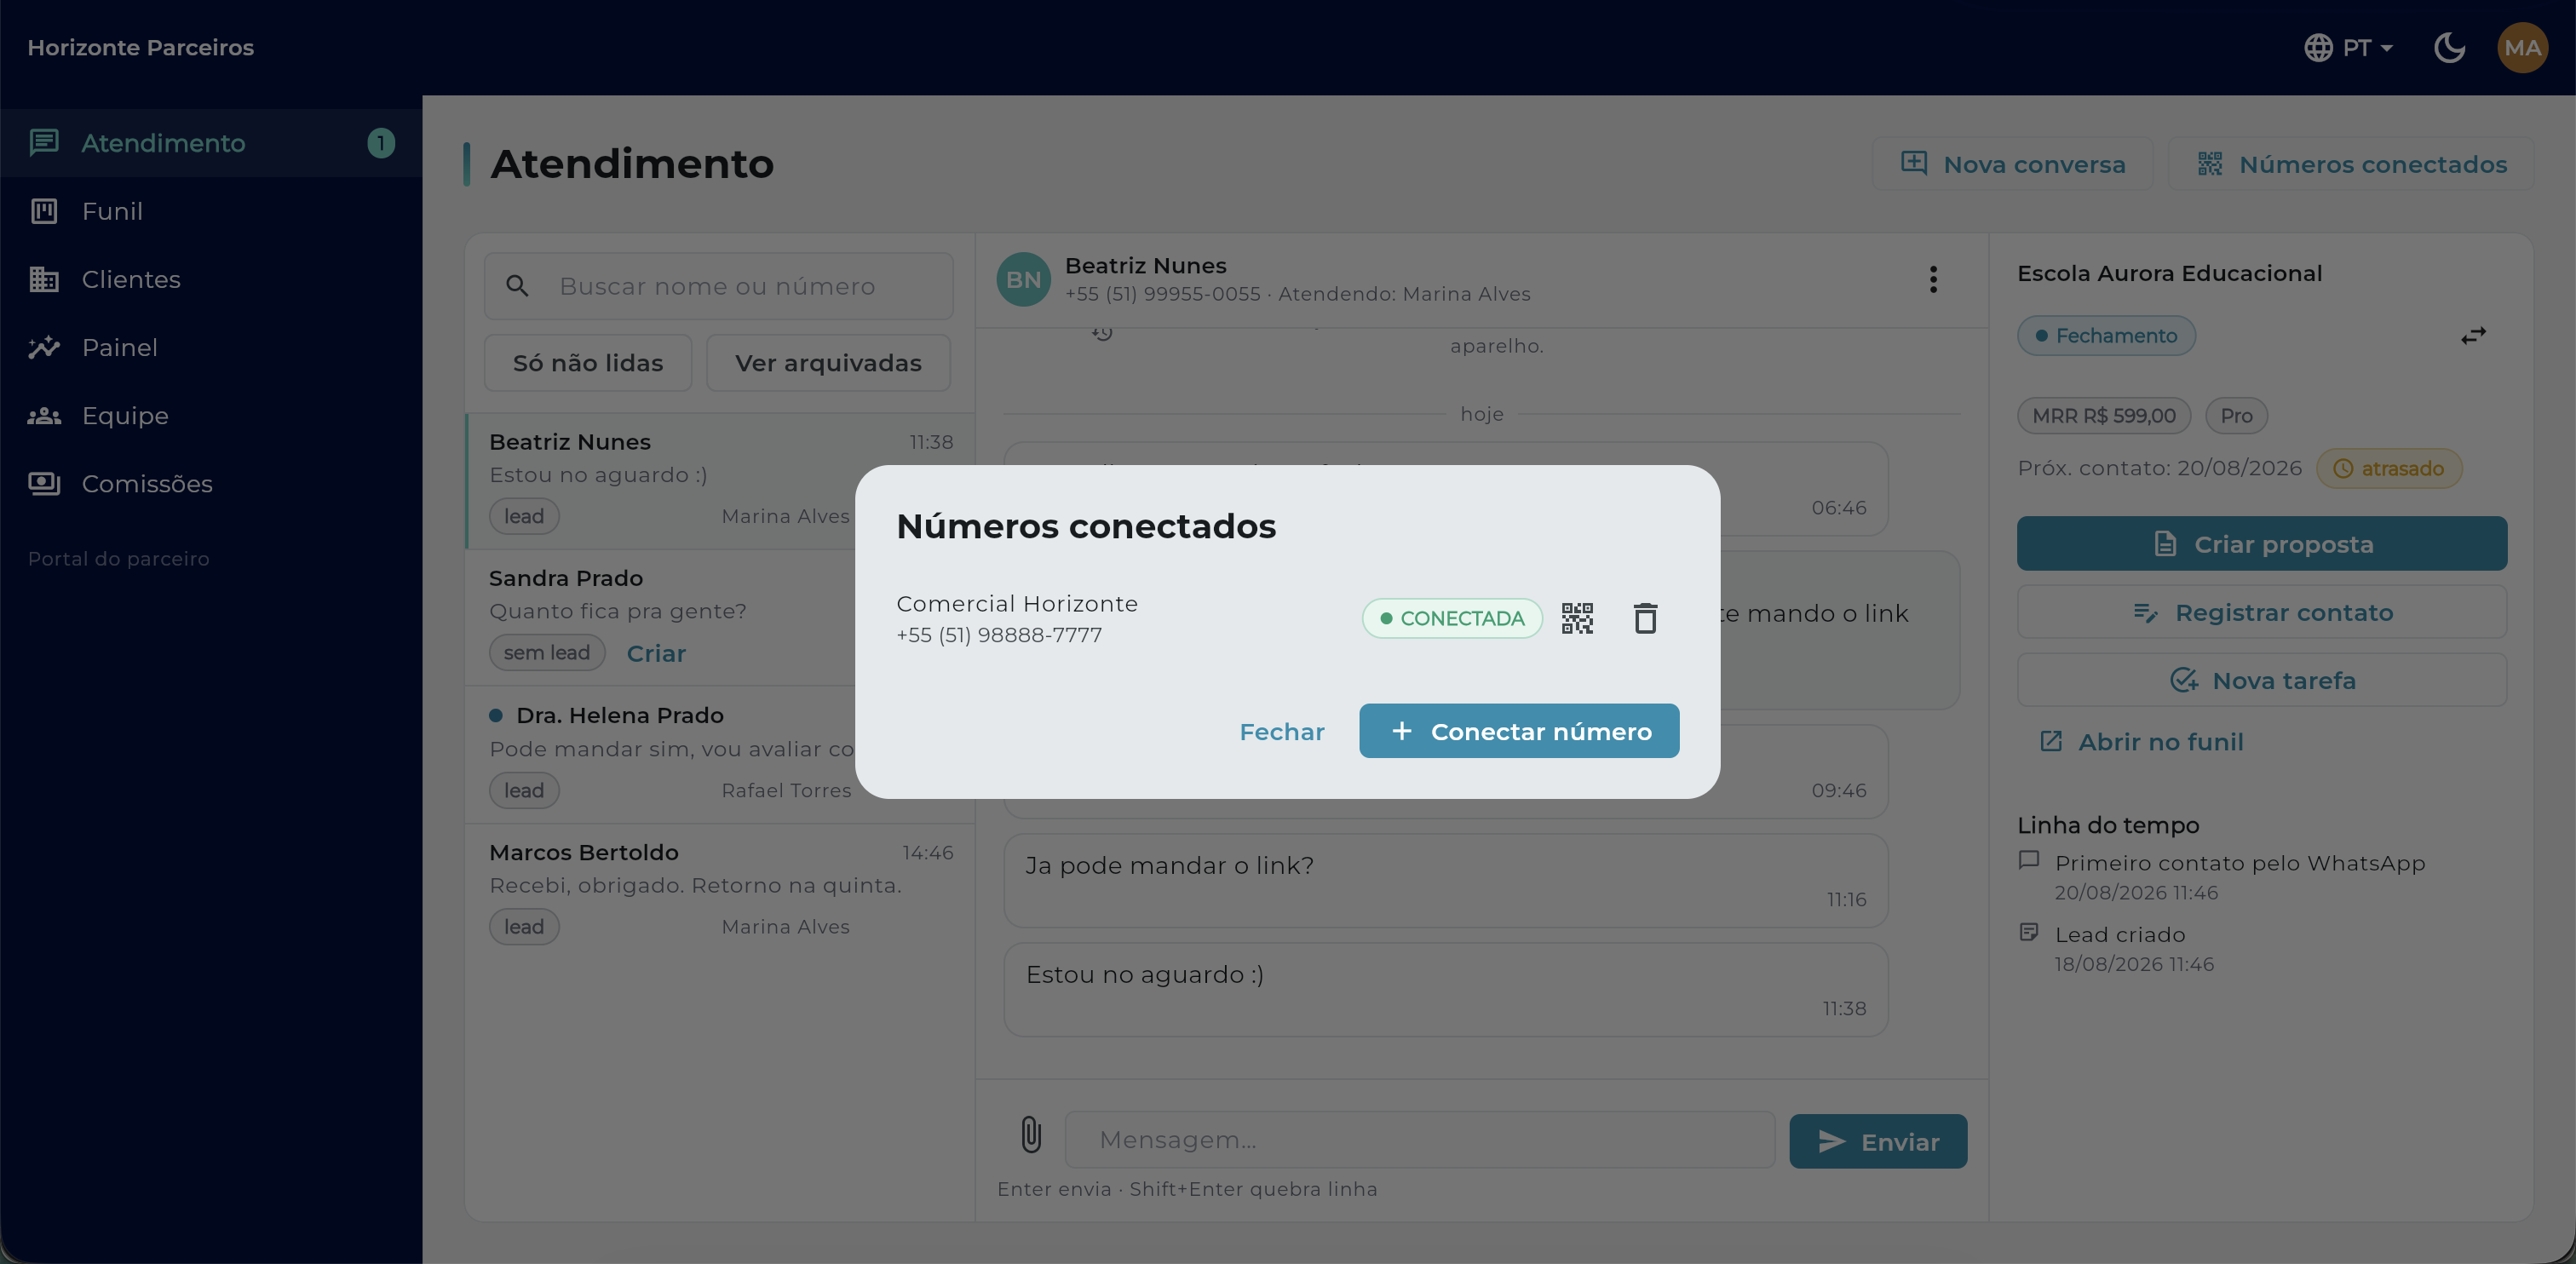Open Atendimento in the sidebar
Image resolution: width=2576 pixels, height=1264 pixels.
pyautogui.click(x=211, y=143)
